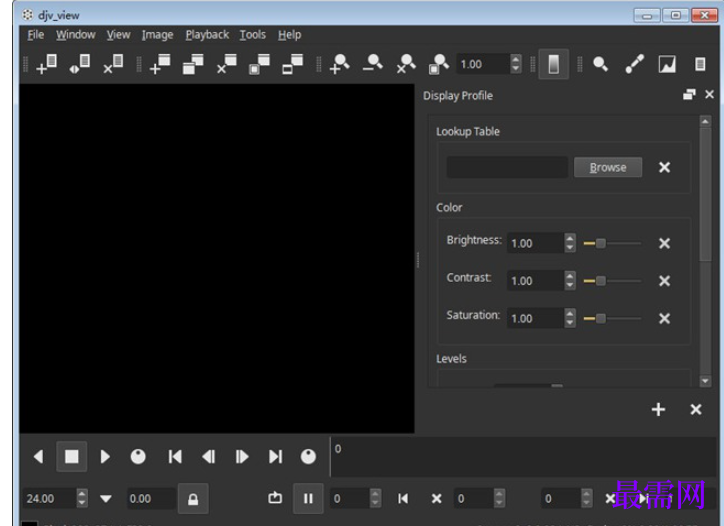Toggle the display profile toolbar button
The width and height of the screenshot is (724, 526).
[553, 64]
